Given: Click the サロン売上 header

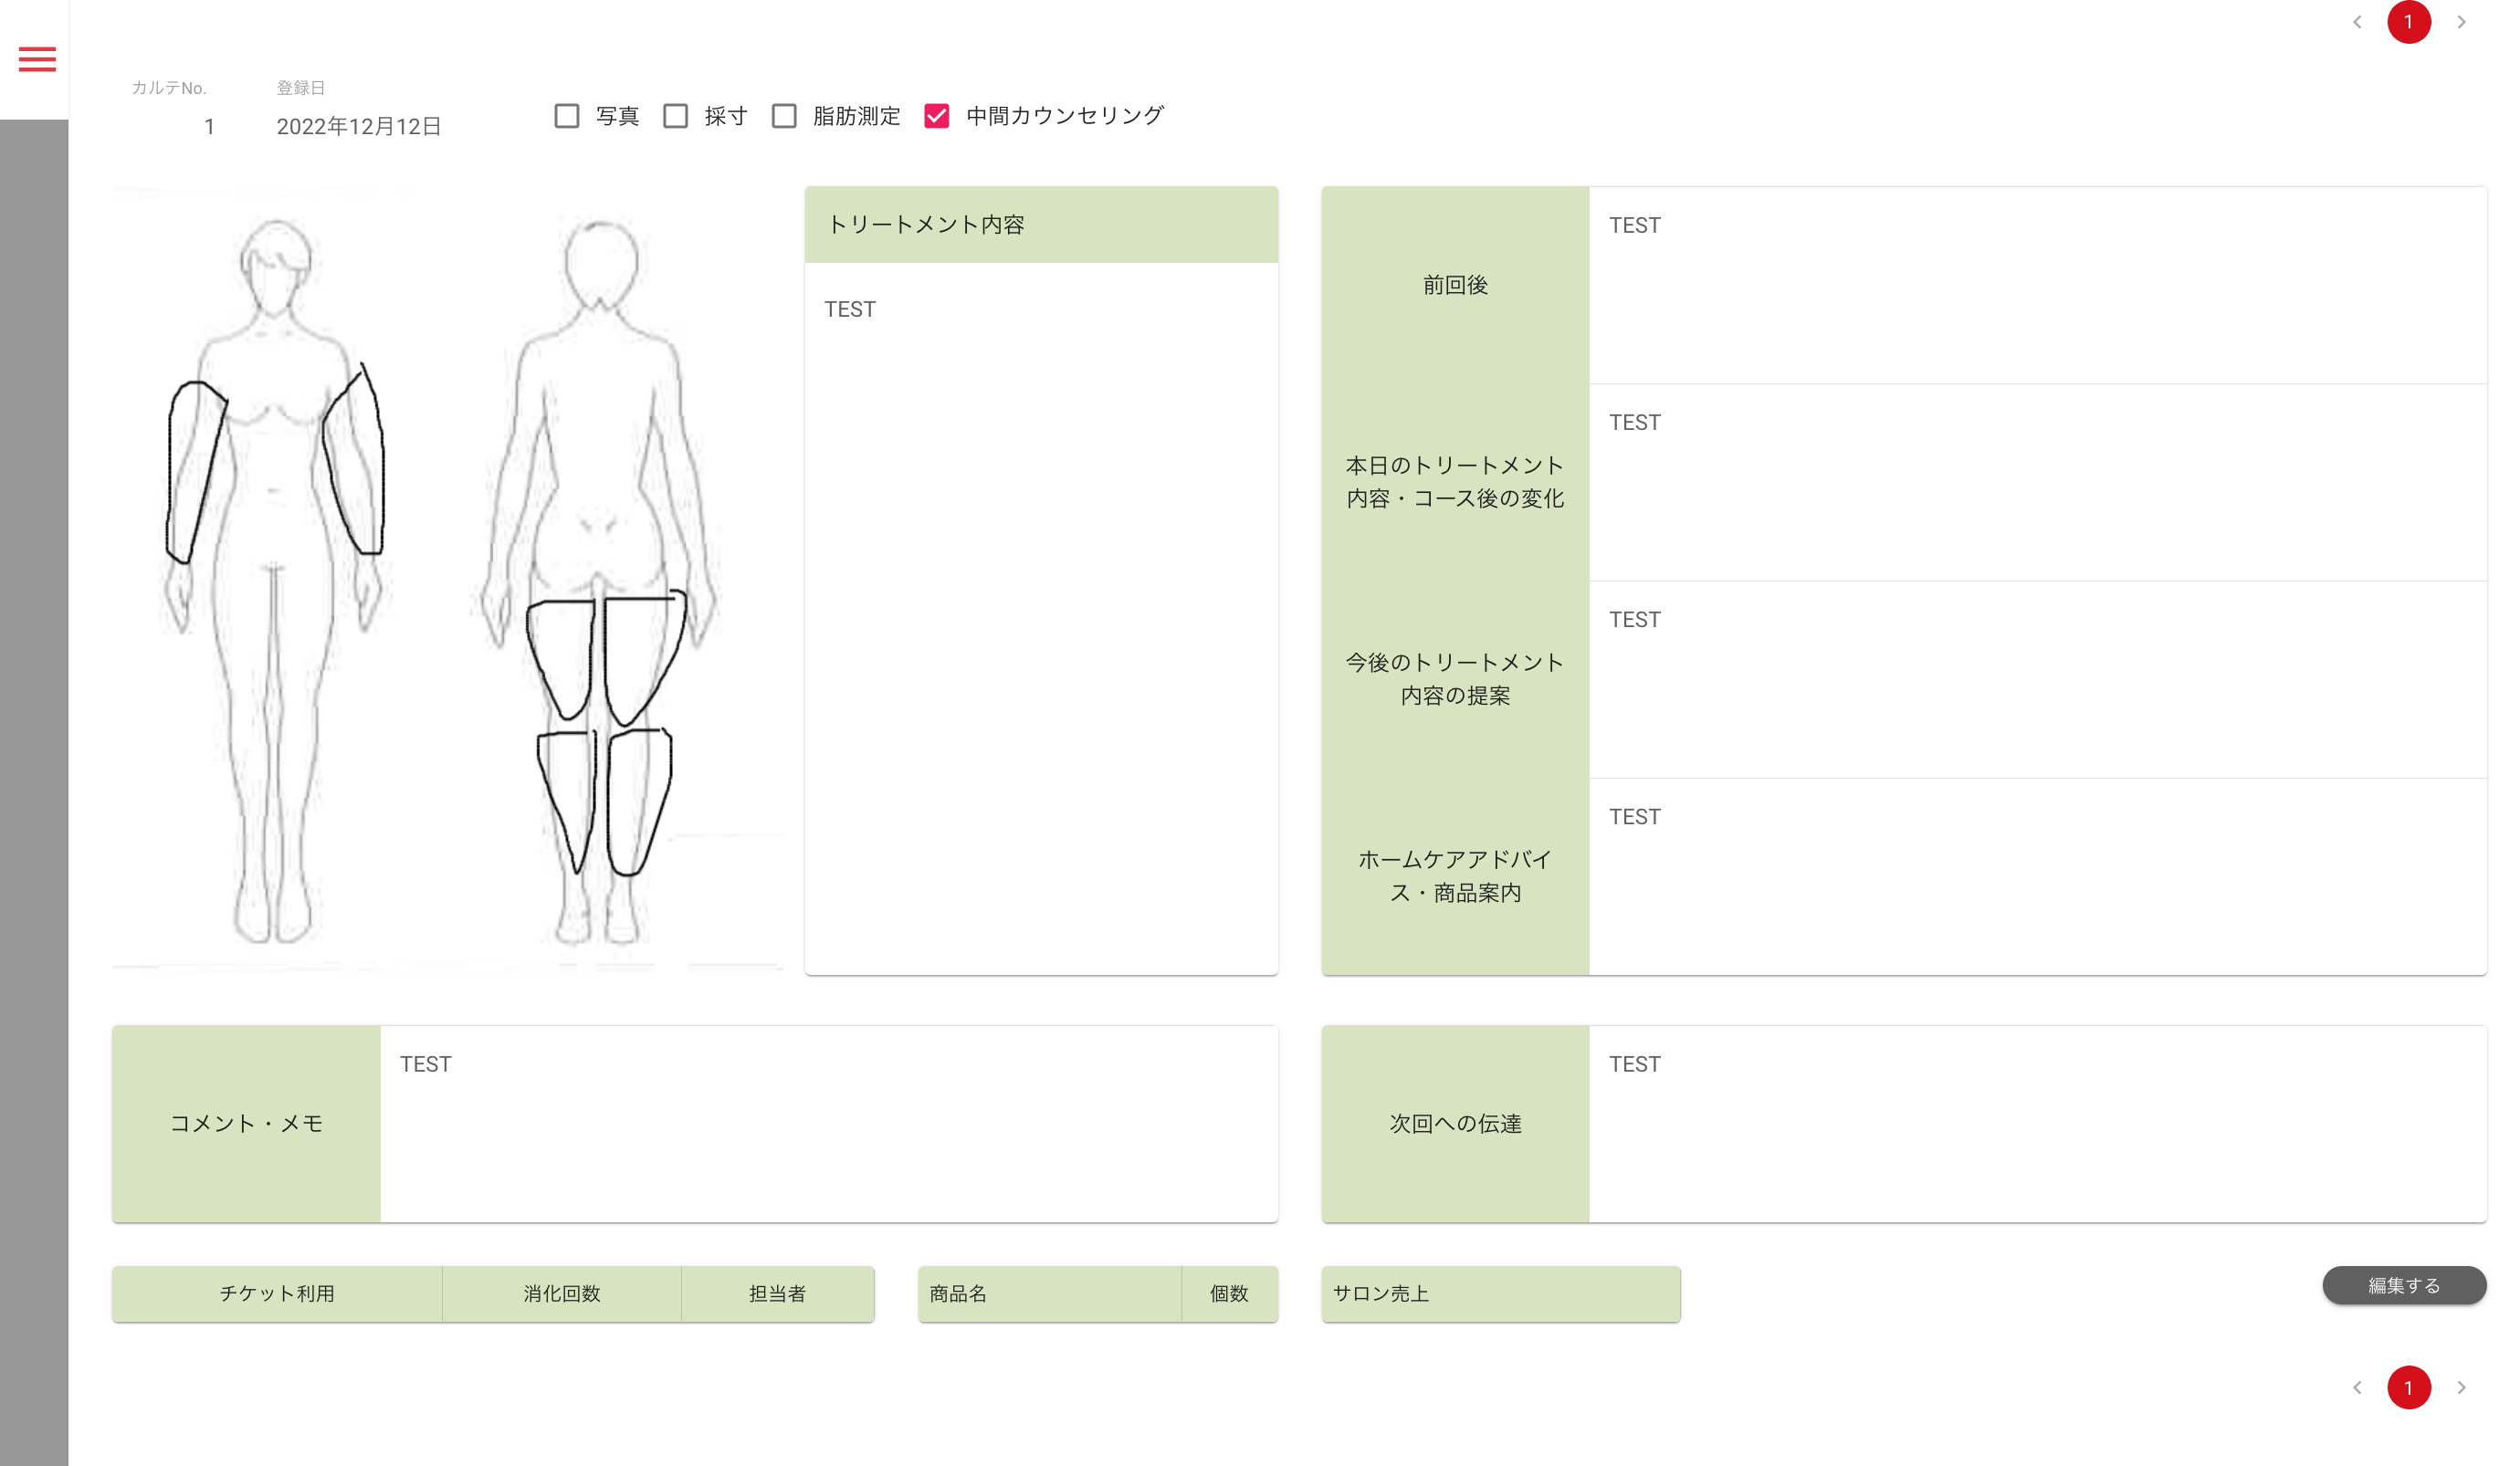Looking at the screenshot, I should click(1500, 1293).
